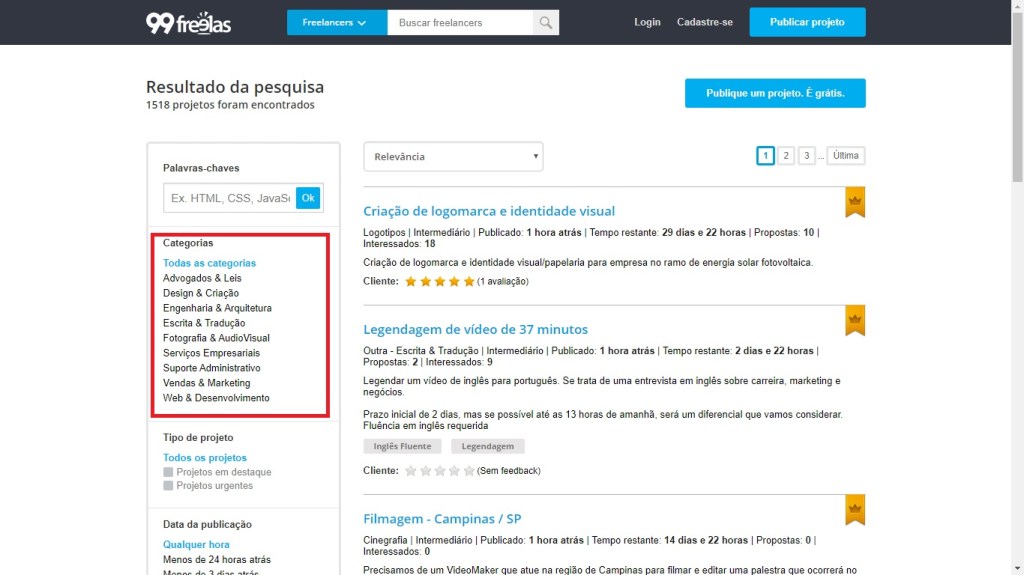Click the Inglês Fluente skill tag

point(402,447)
